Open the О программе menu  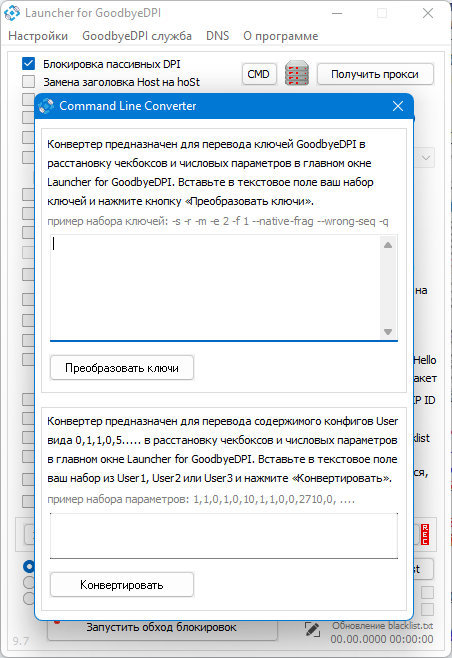[280, 36]
